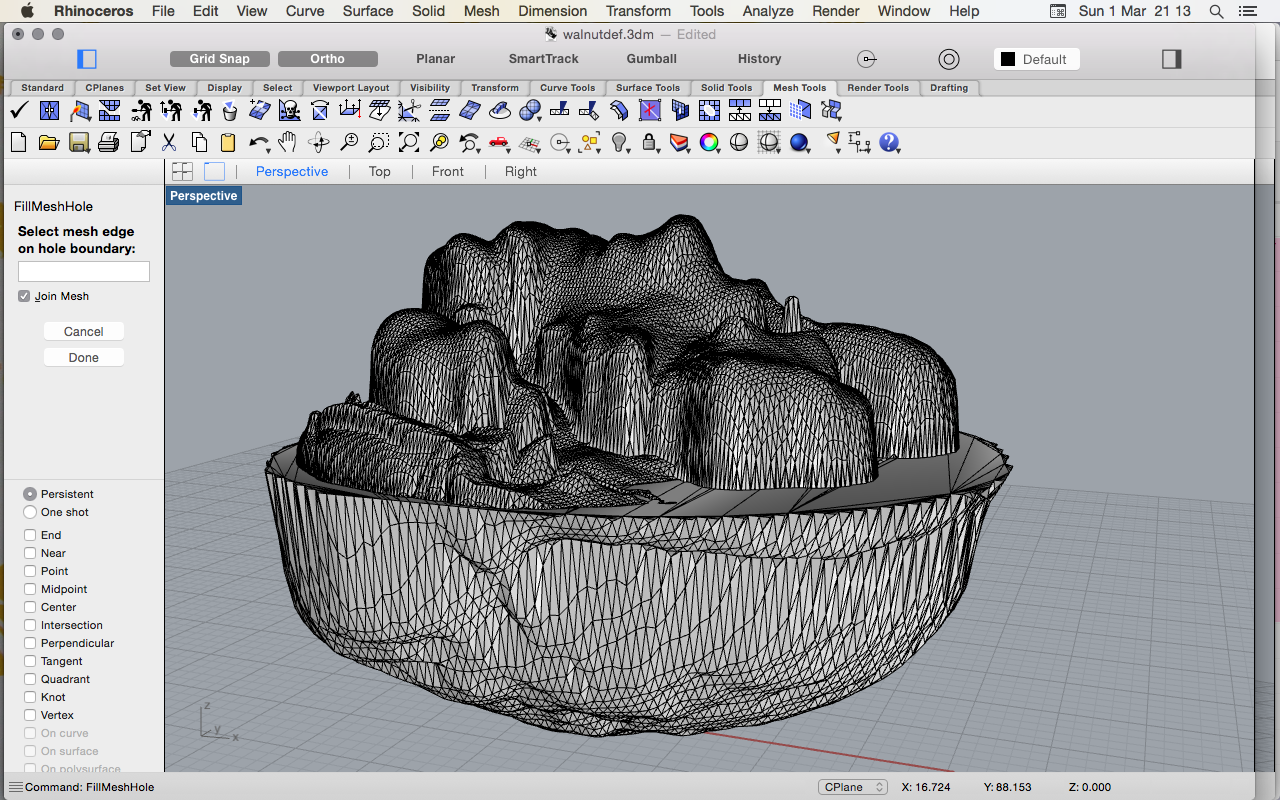Image resolution: width=1280 pixels, height=800 pixels.
Task: Toggle the History recording button
Action: coord(760,59)
